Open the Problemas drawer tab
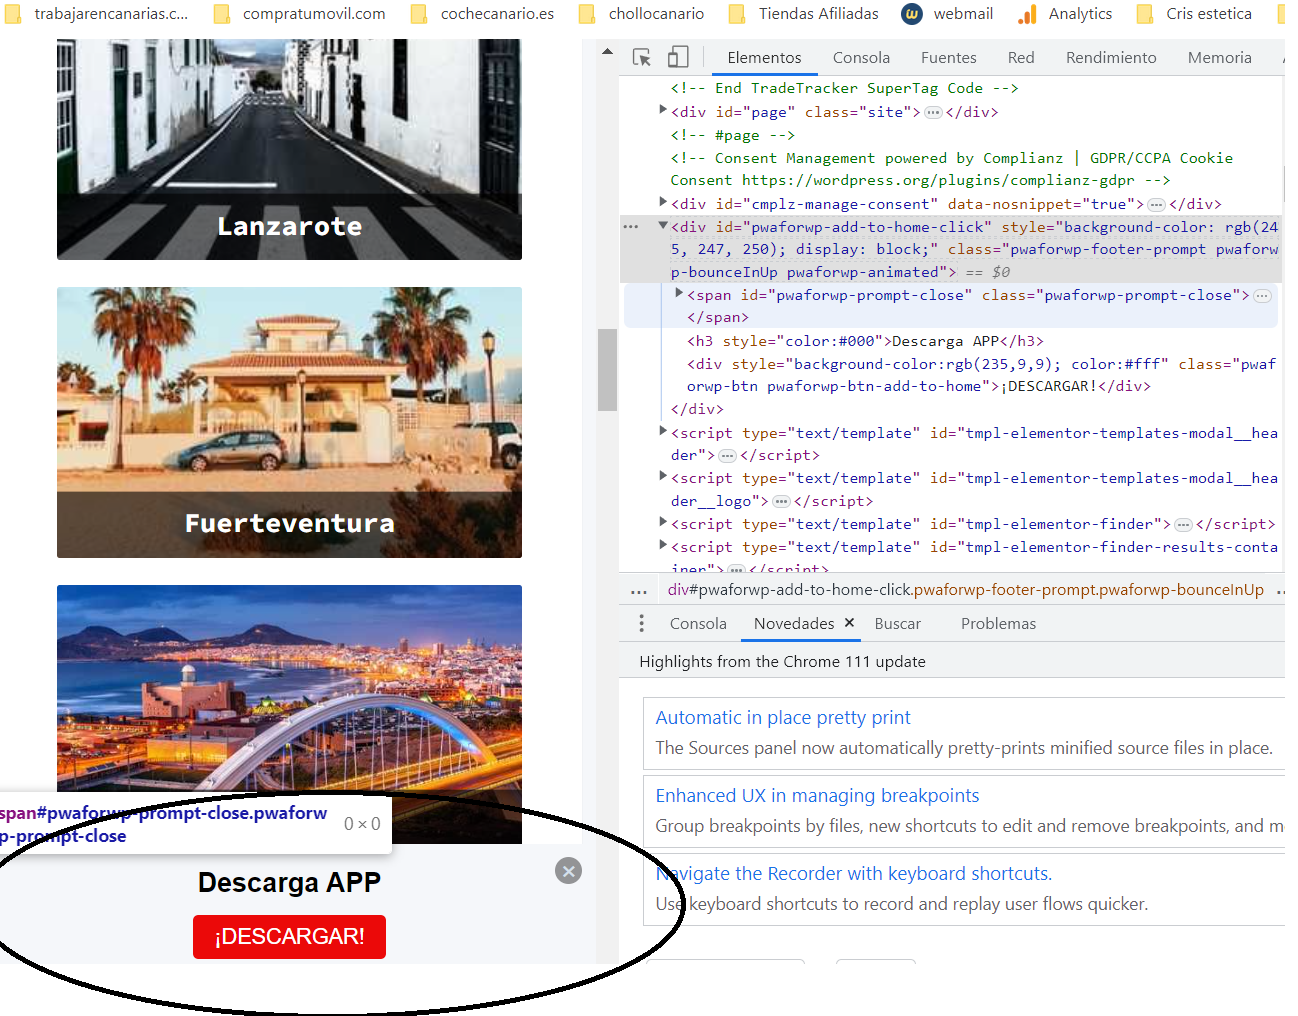 (x=998, y=624)
